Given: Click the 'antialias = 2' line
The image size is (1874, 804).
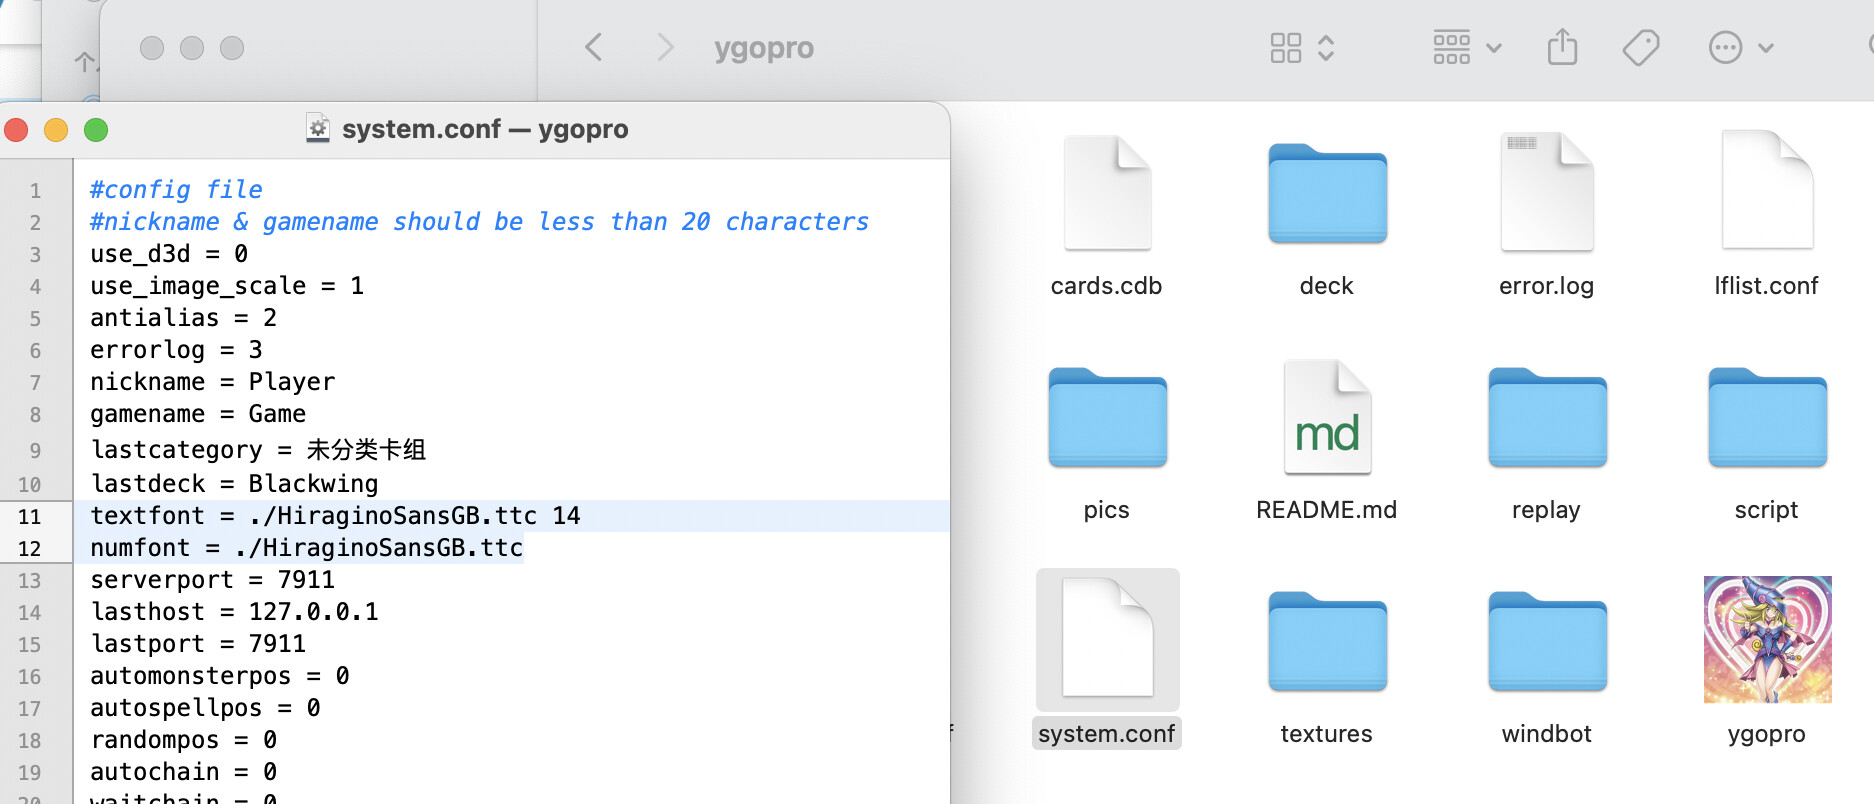Looking at the screenshot, I should [184, 318].
